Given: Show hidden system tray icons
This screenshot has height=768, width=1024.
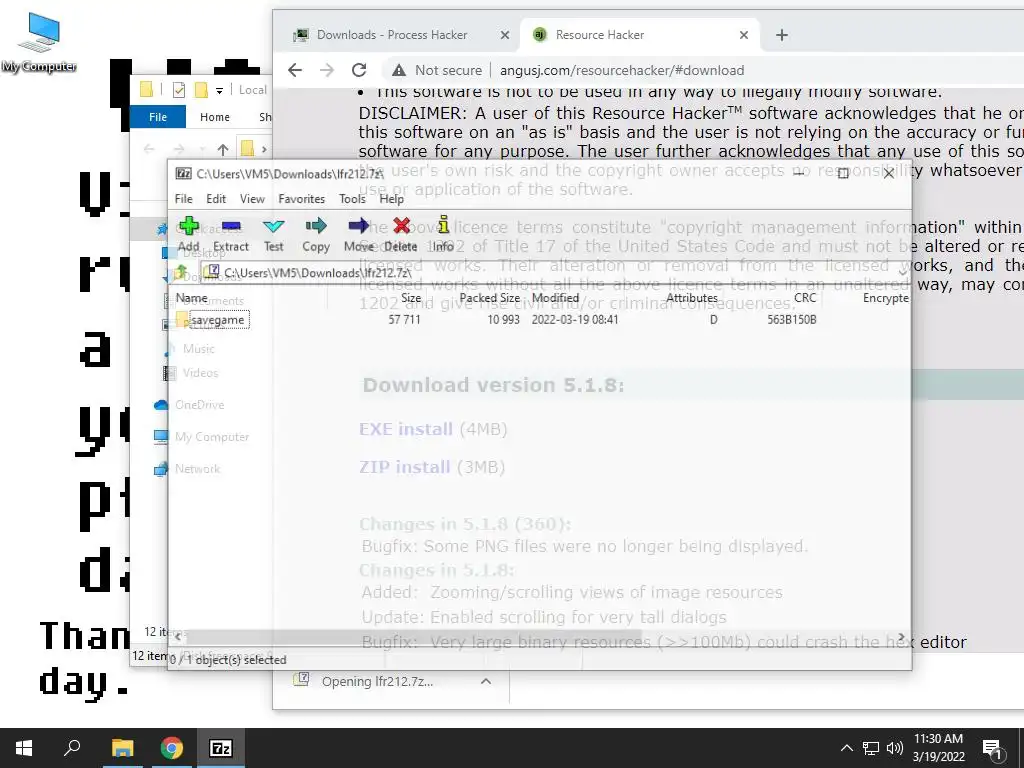Looking at the screenshot, I should click(x=846, y=748).
